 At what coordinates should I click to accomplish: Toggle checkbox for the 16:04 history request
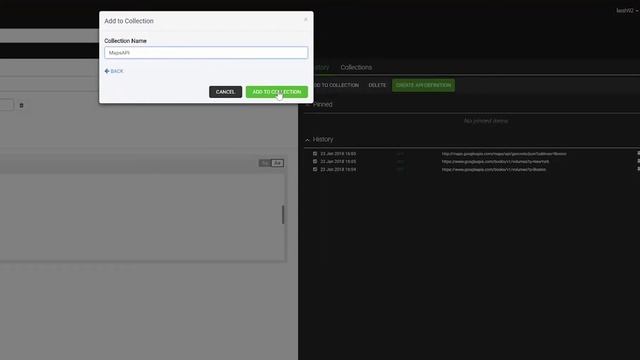[315, 169]
